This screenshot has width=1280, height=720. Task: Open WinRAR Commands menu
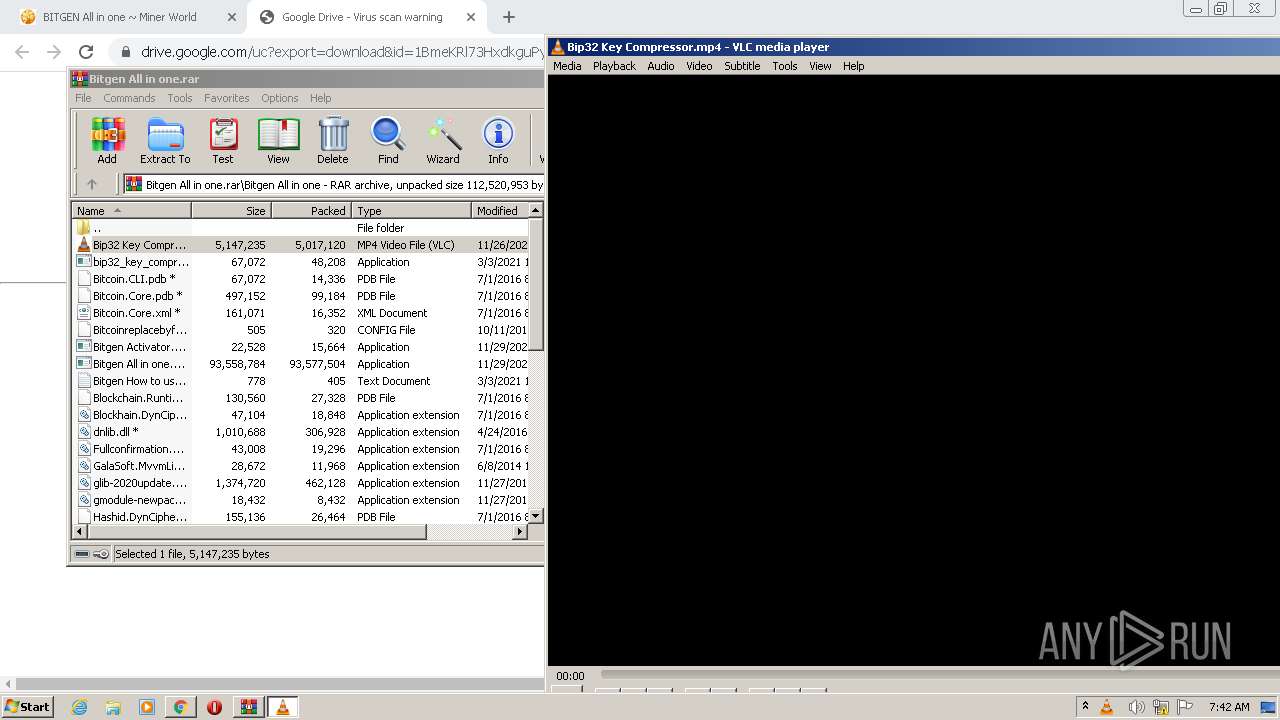coord(129,98)
